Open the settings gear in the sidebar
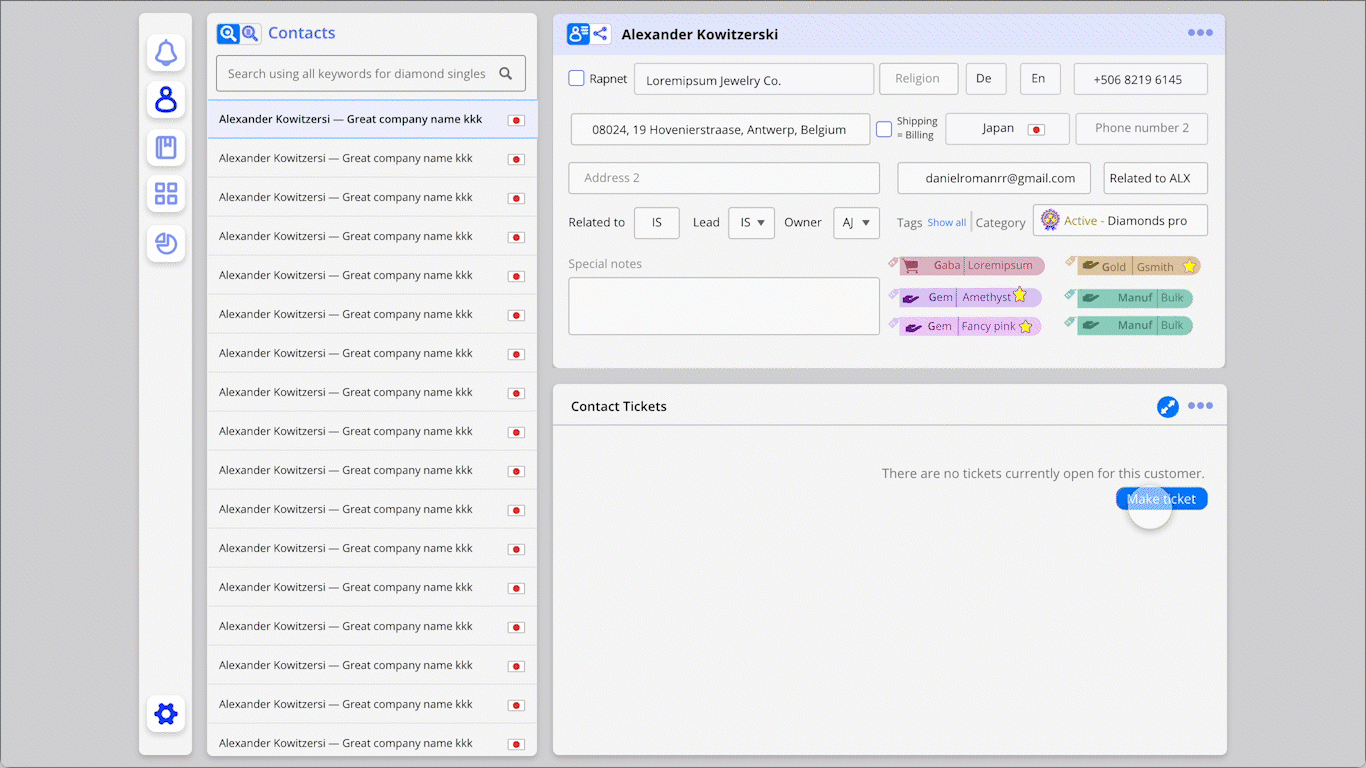The width and height of the screenshot is (1366, 768). [166, 713]
